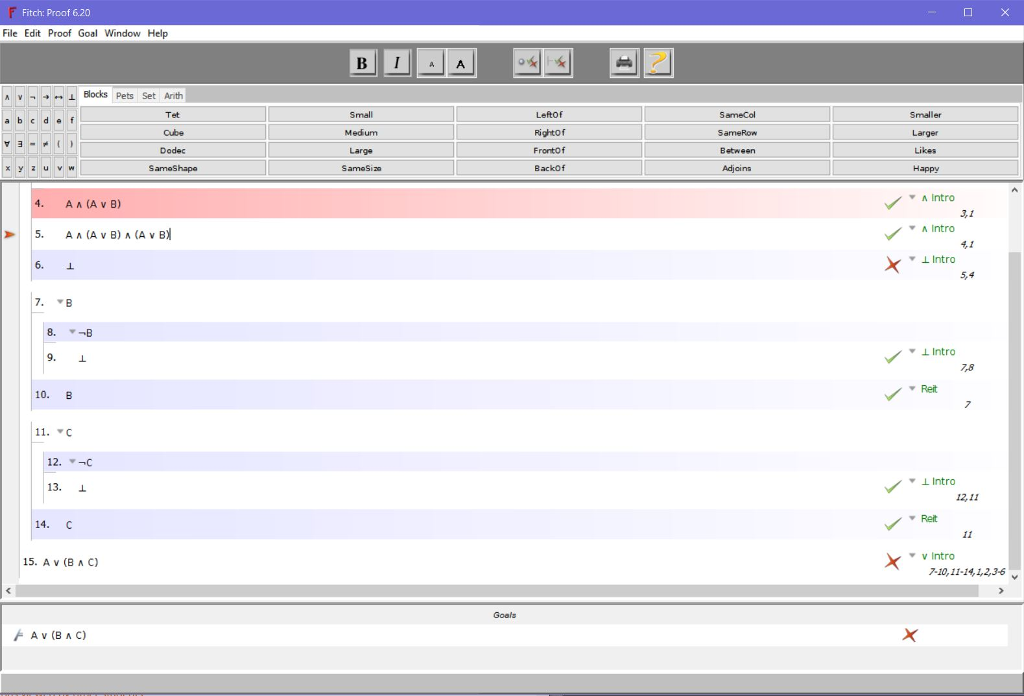Decrease font size with small A button
This screenshot has height=696, width=1024.
431,64
